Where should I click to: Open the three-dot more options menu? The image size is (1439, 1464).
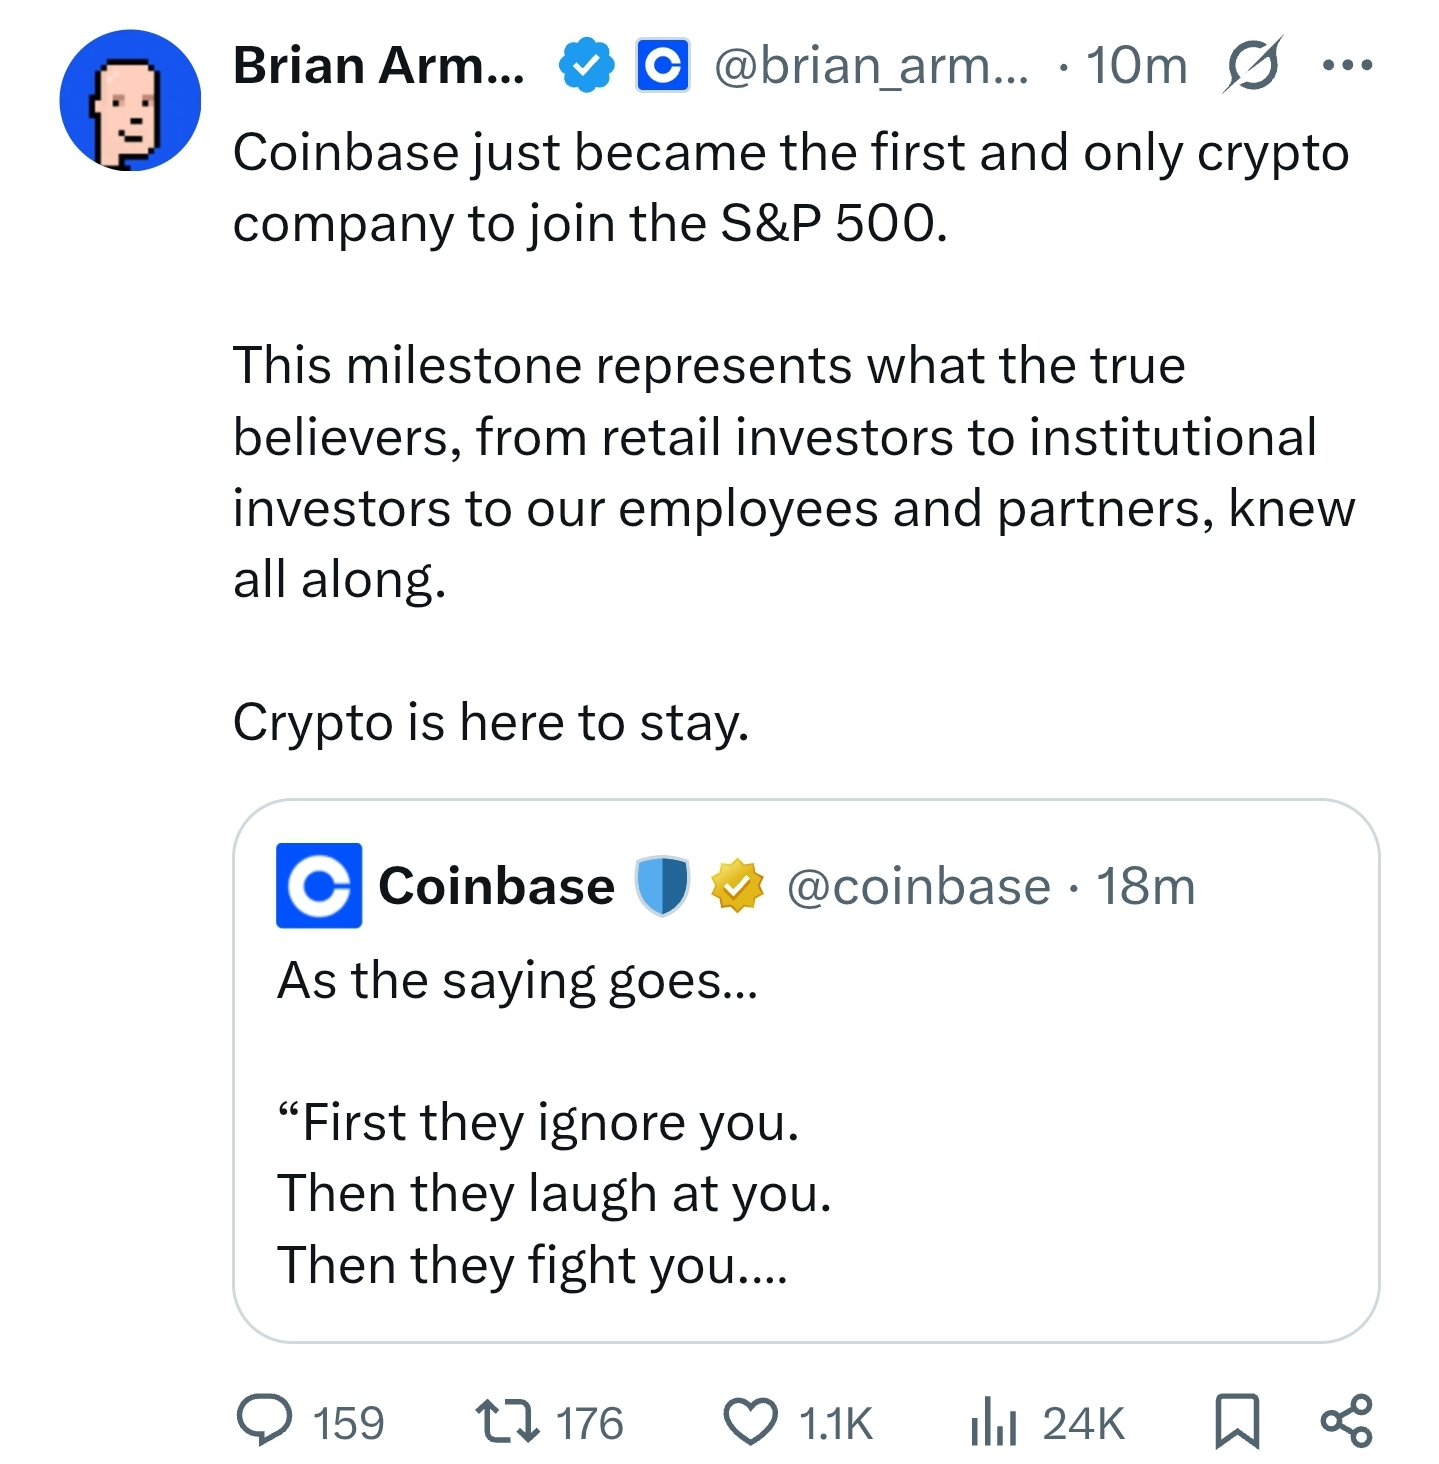click(x=1348, y=64)
